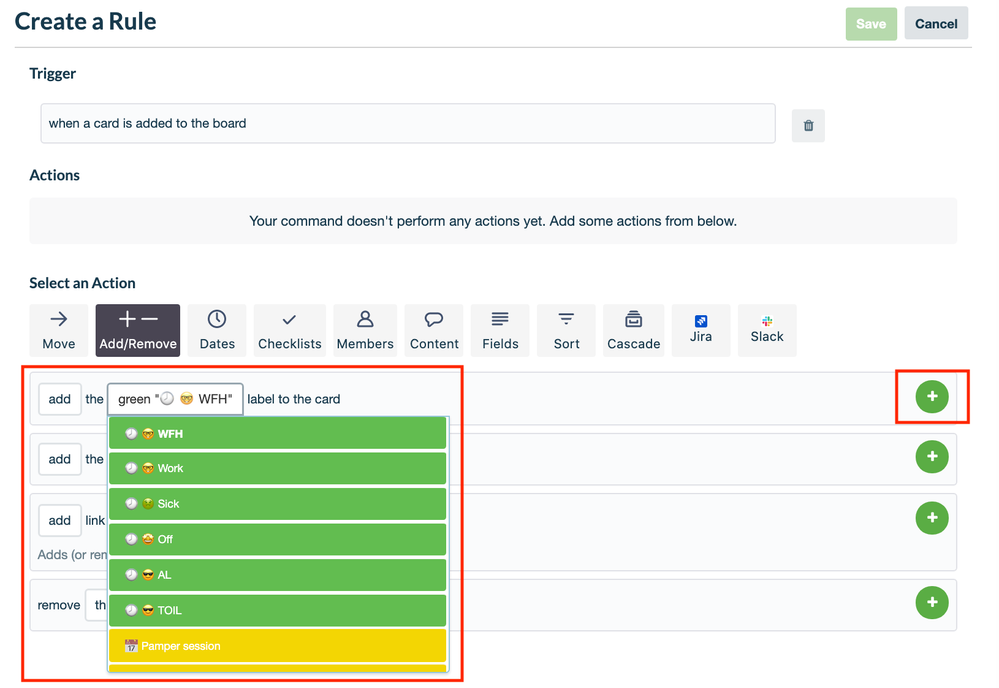The height and width of the screenshot is (688, 999).
Task: Choose the green Sick label option
Action: click(277, 504)
